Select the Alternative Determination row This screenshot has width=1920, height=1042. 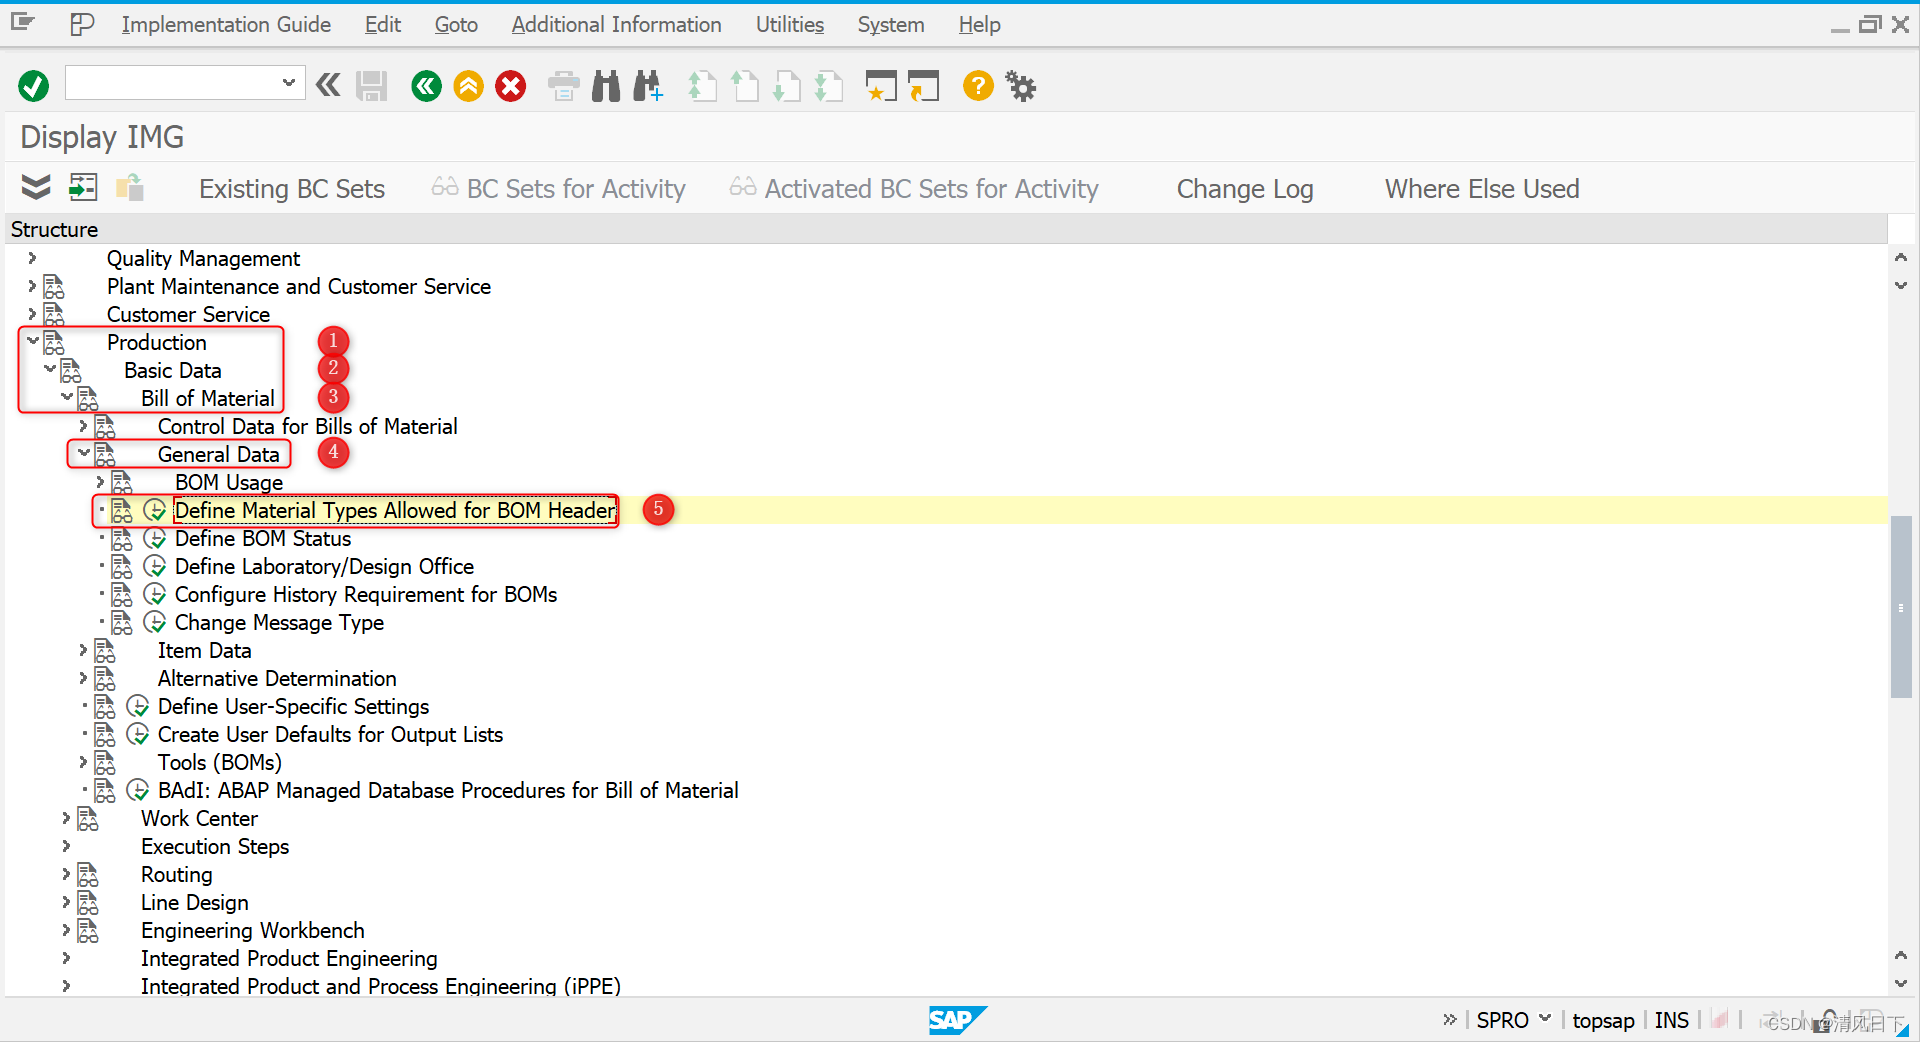(277, 678)
